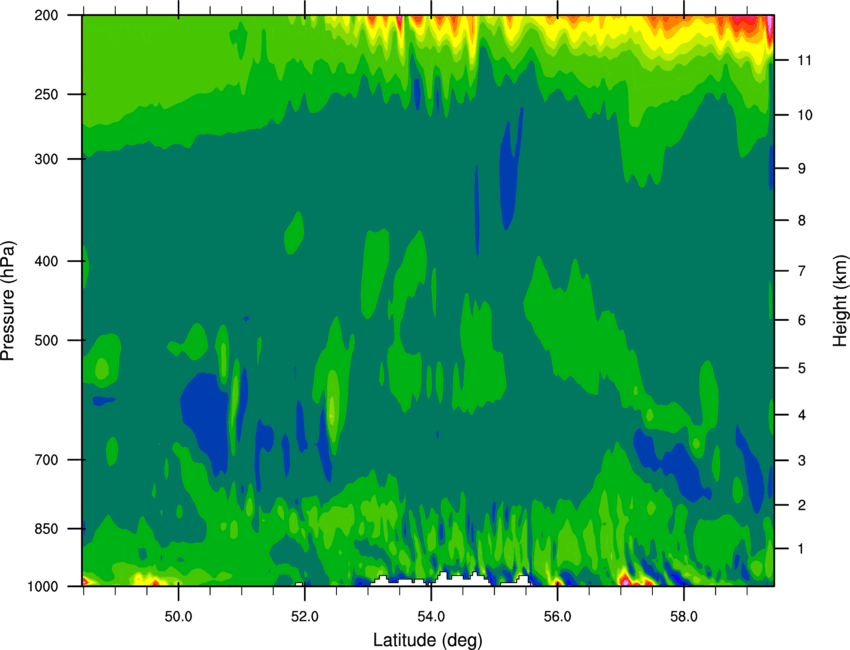The width and height of the screenshot is (850, 650).
Task: Click the 56.0 latitude tick label
Action: (x=558, y=617)
